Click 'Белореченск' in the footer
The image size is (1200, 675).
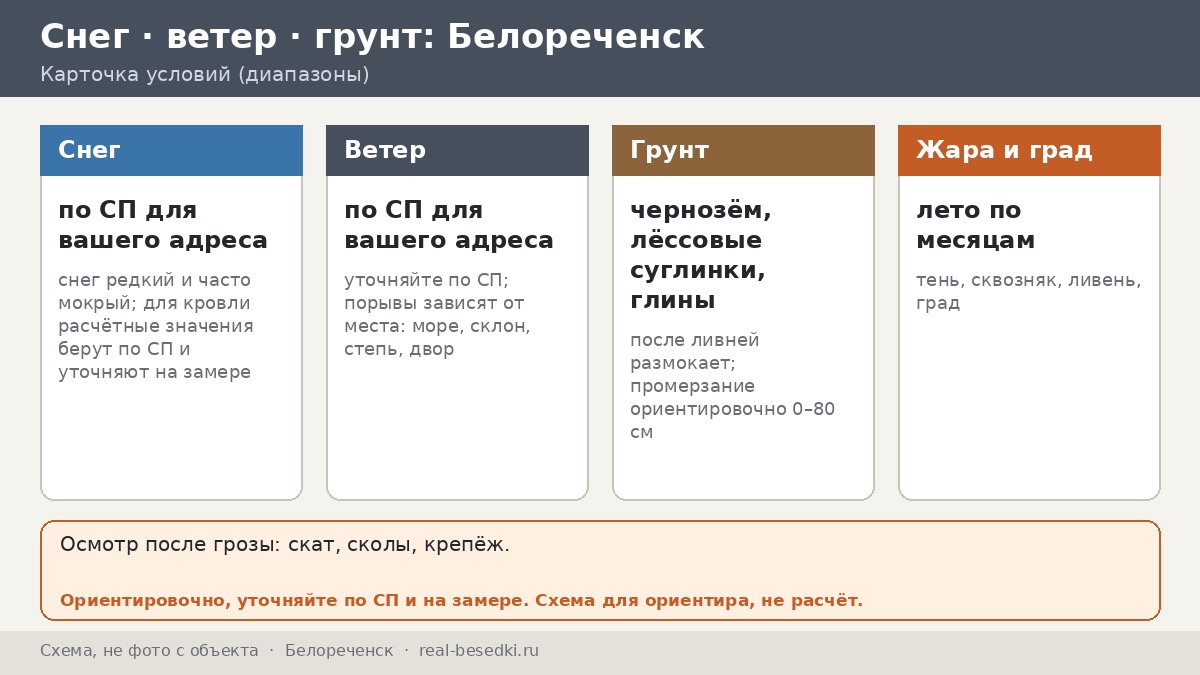tap(339, 651)
